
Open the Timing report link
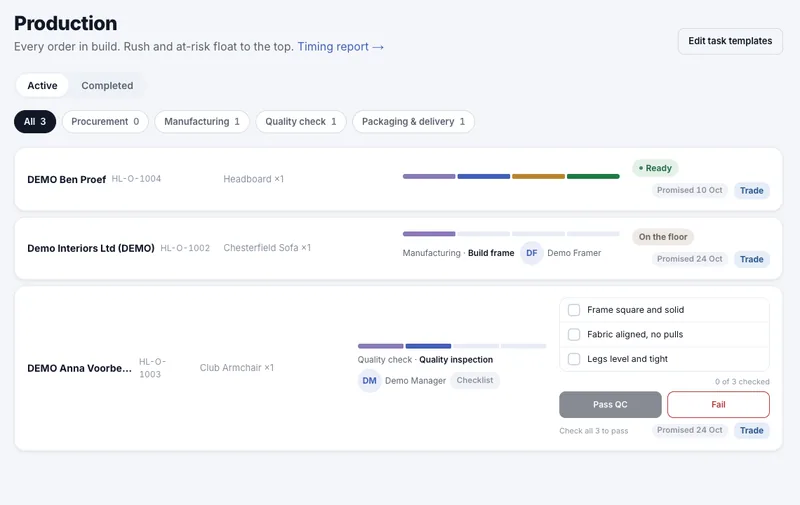[340, 46]
